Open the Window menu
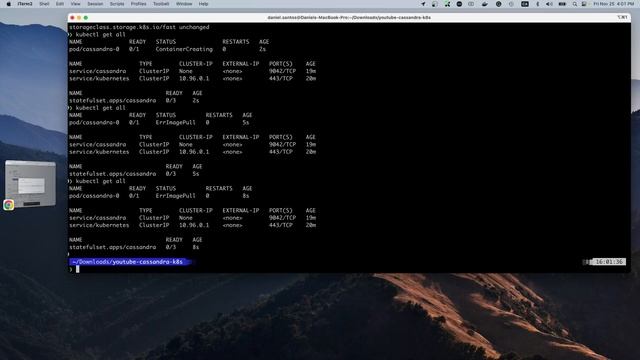The width and height of the screenshot is (640, 360). (x=184, y=4)
